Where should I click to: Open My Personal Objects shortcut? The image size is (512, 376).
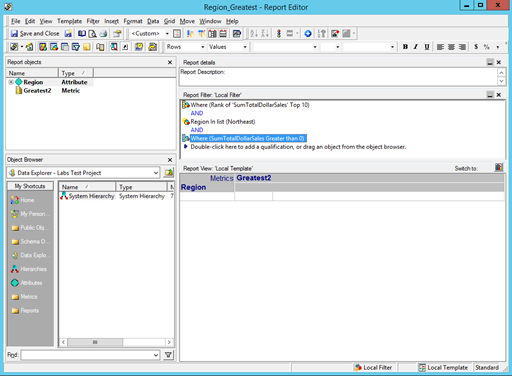[x=30, y=214]
